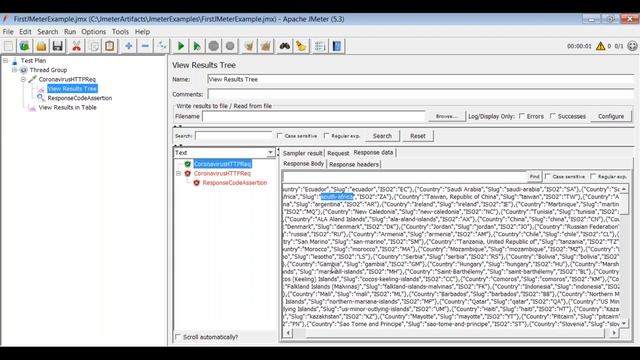Switch to the Sampler result tab
This screenshot has height=360, width=640.
coord(302,153)
